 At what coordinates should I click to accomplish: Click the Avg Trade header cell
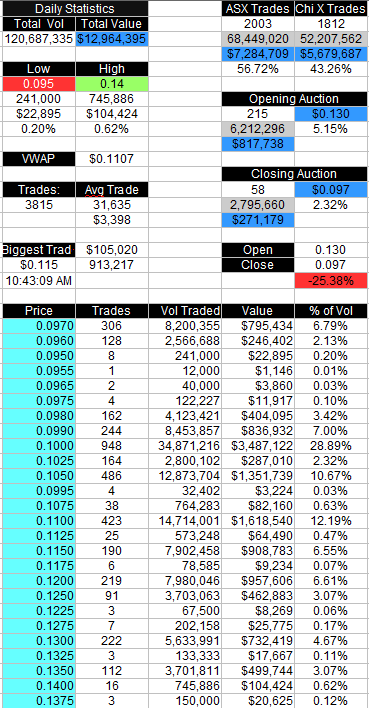[x=112, y=190]
